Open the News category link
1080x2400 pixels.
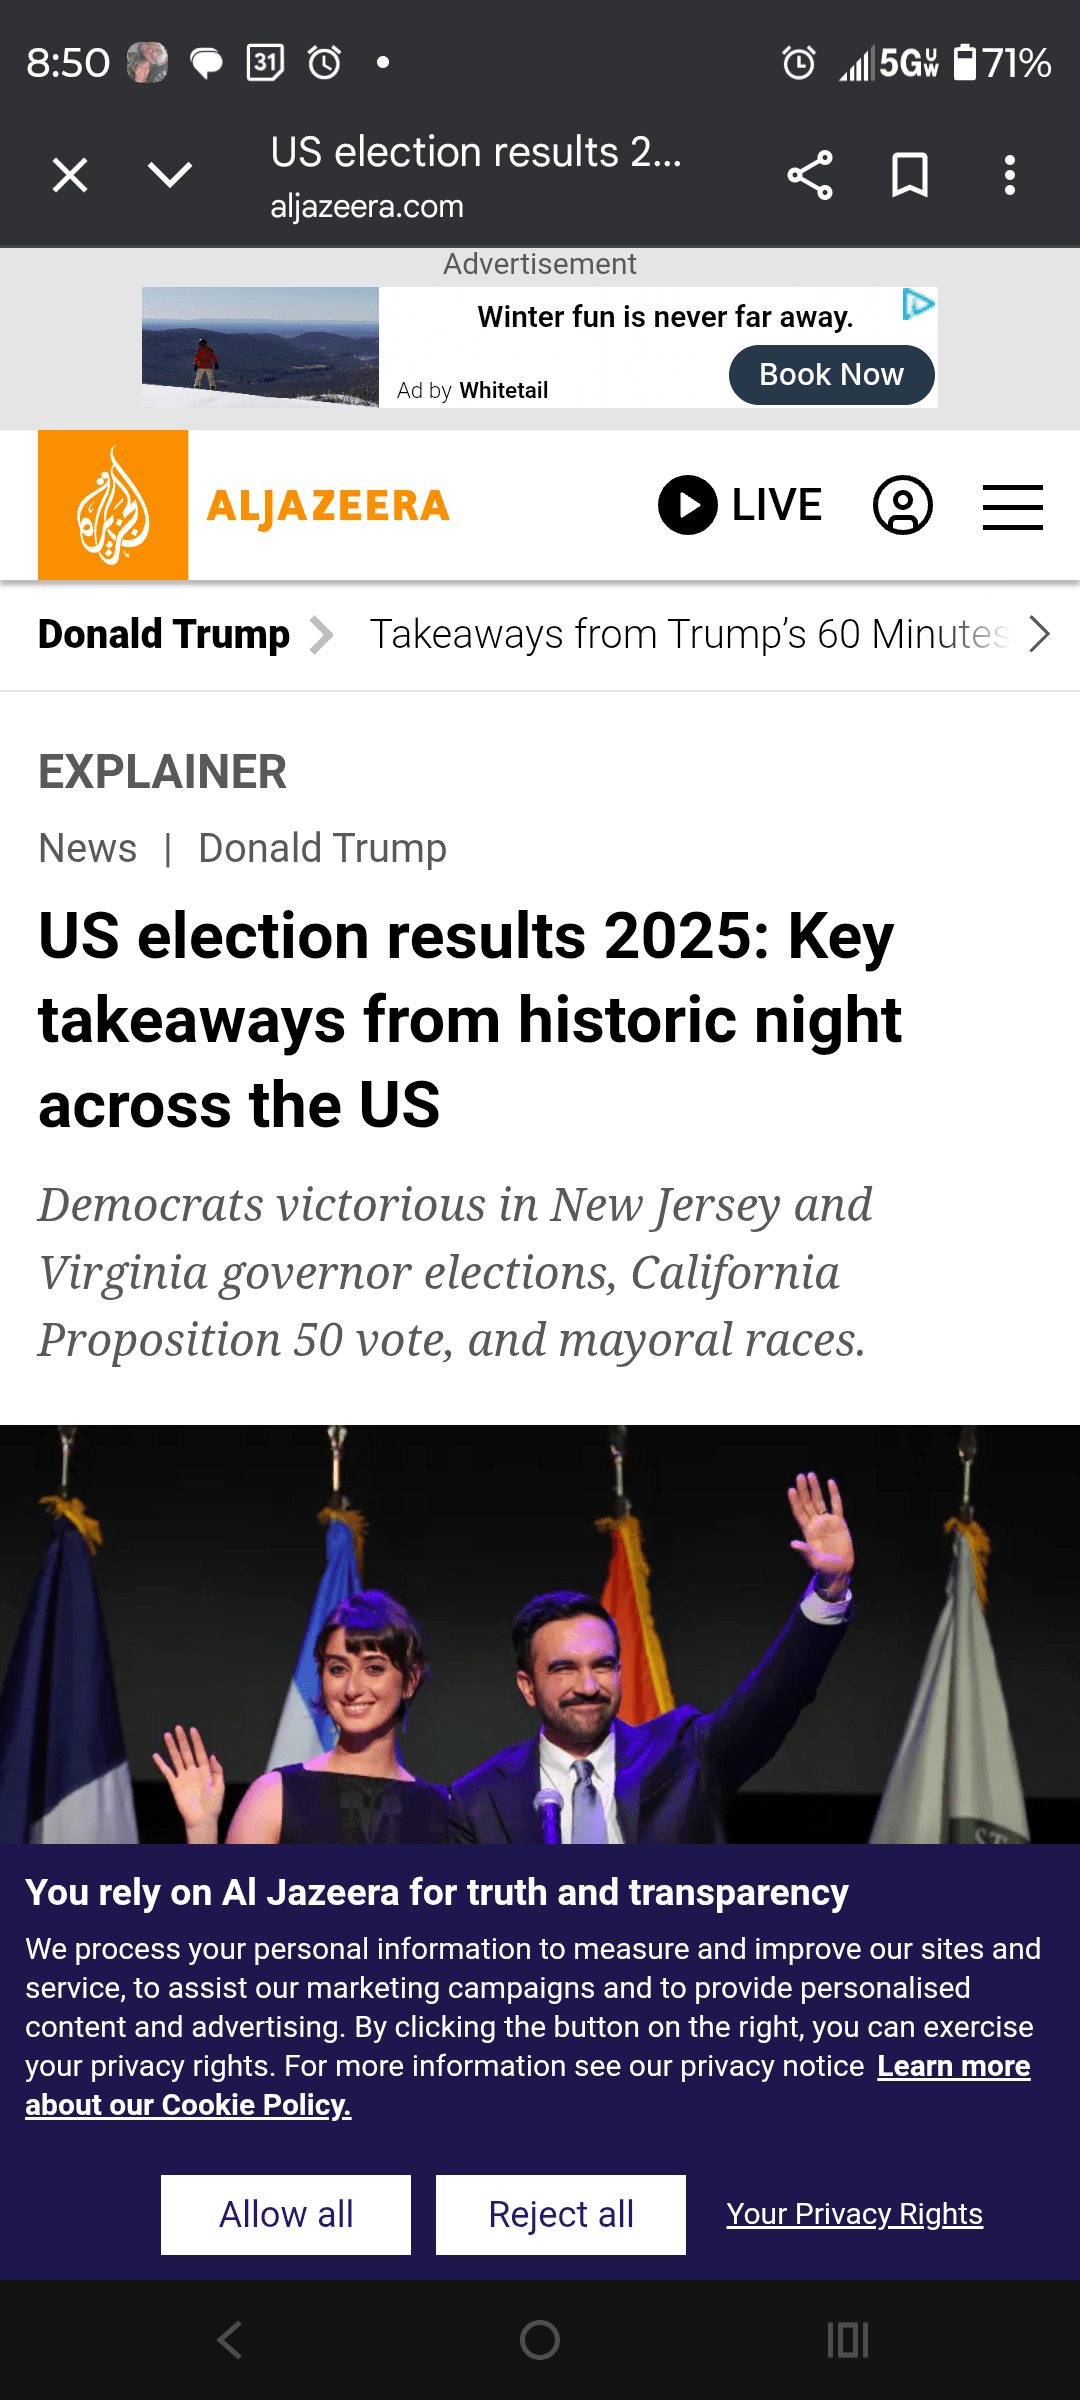pos(88,849)
